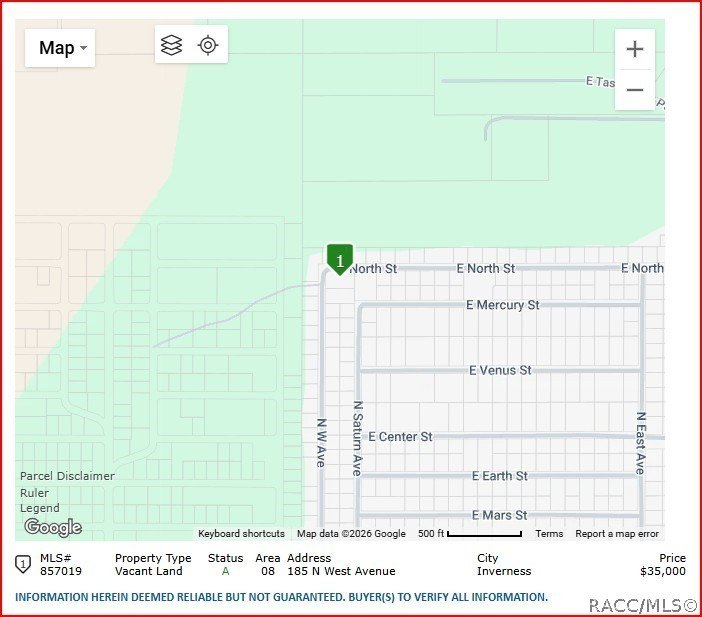Click MLS number 857019

(x=61, y=571)
